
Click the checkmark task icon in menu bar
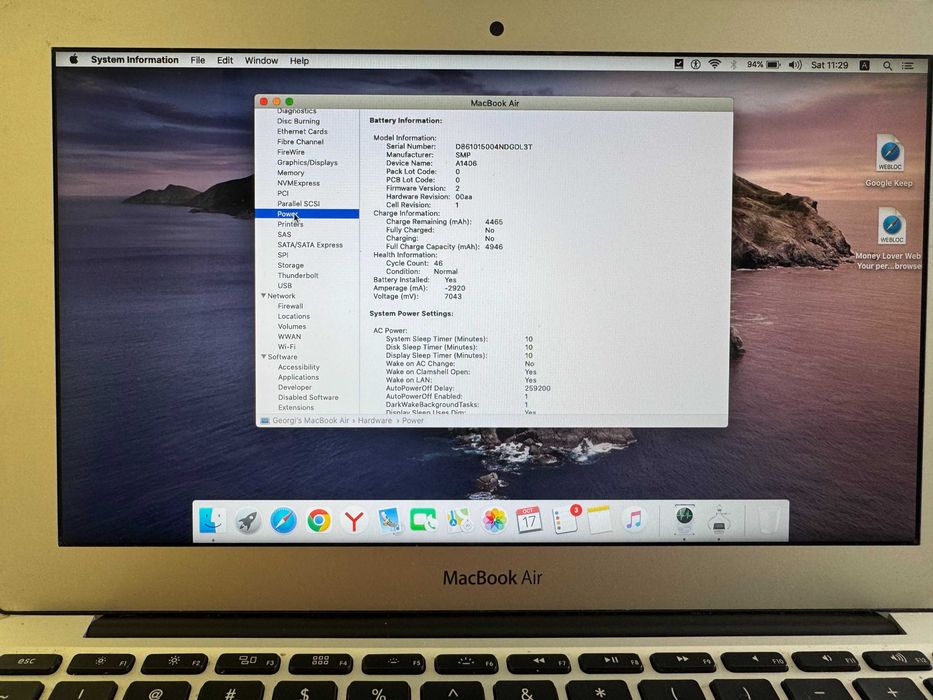click(x=678, y=64)
